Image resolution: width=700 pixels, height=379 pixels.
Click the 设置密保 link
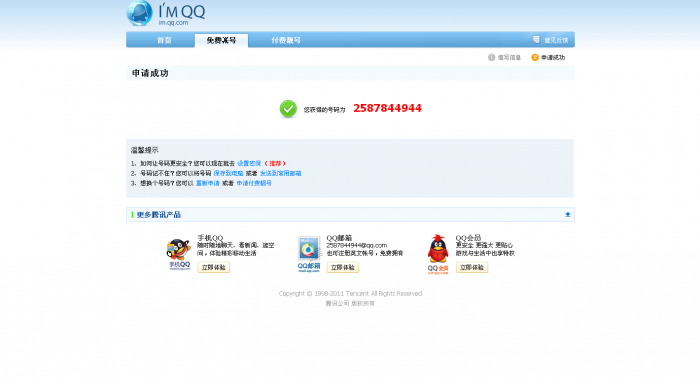coord(249,163)
